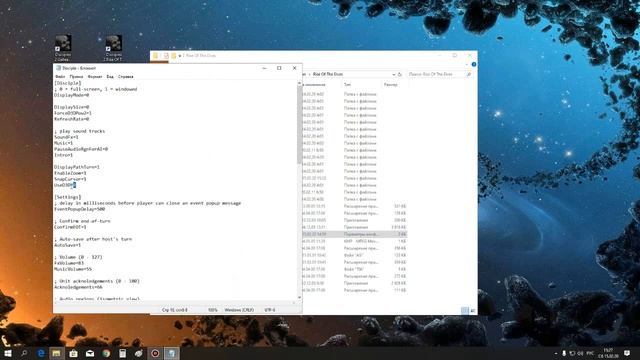Open the taskbar clock and date
The width and height of the screenshot is (640, 360).
tap(608, 353)
